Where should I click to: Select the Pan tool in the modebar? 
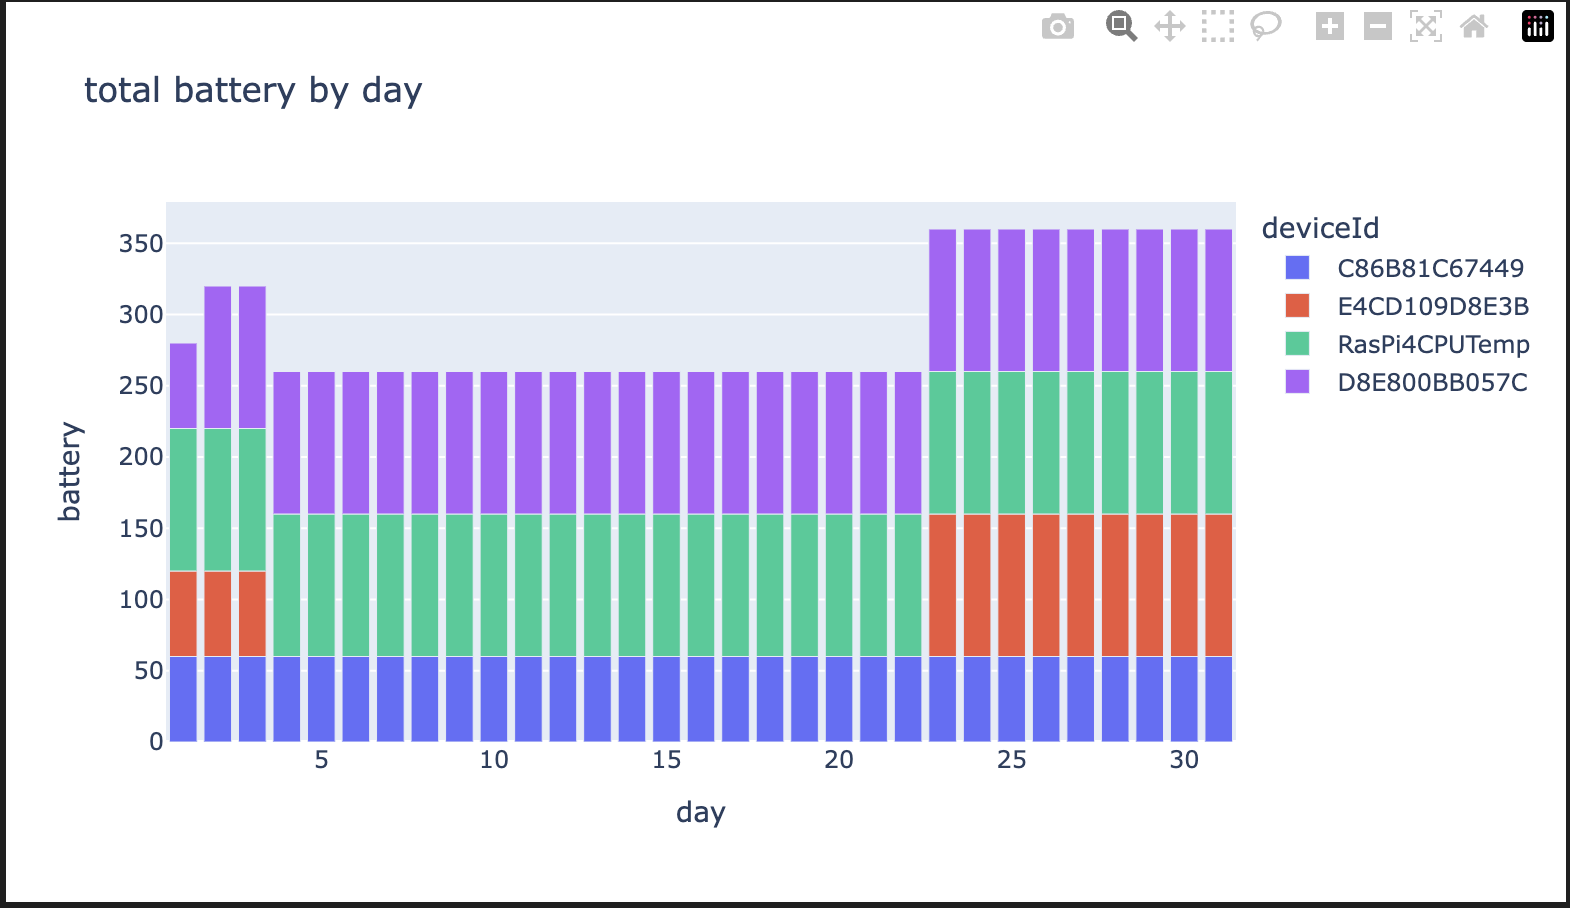click(x=1169, y=27)
